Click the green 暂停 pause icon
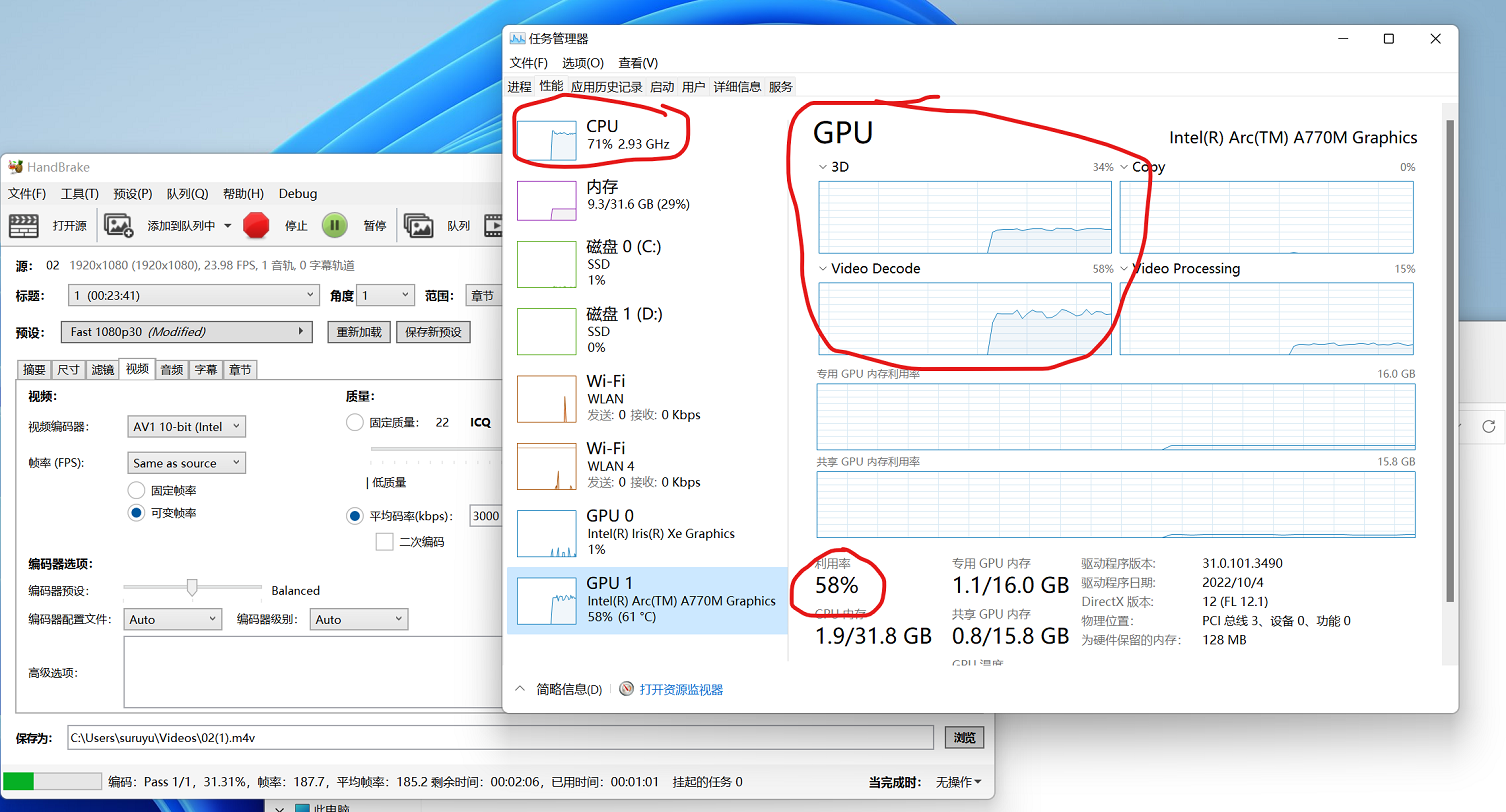 (x=334, y=226)
